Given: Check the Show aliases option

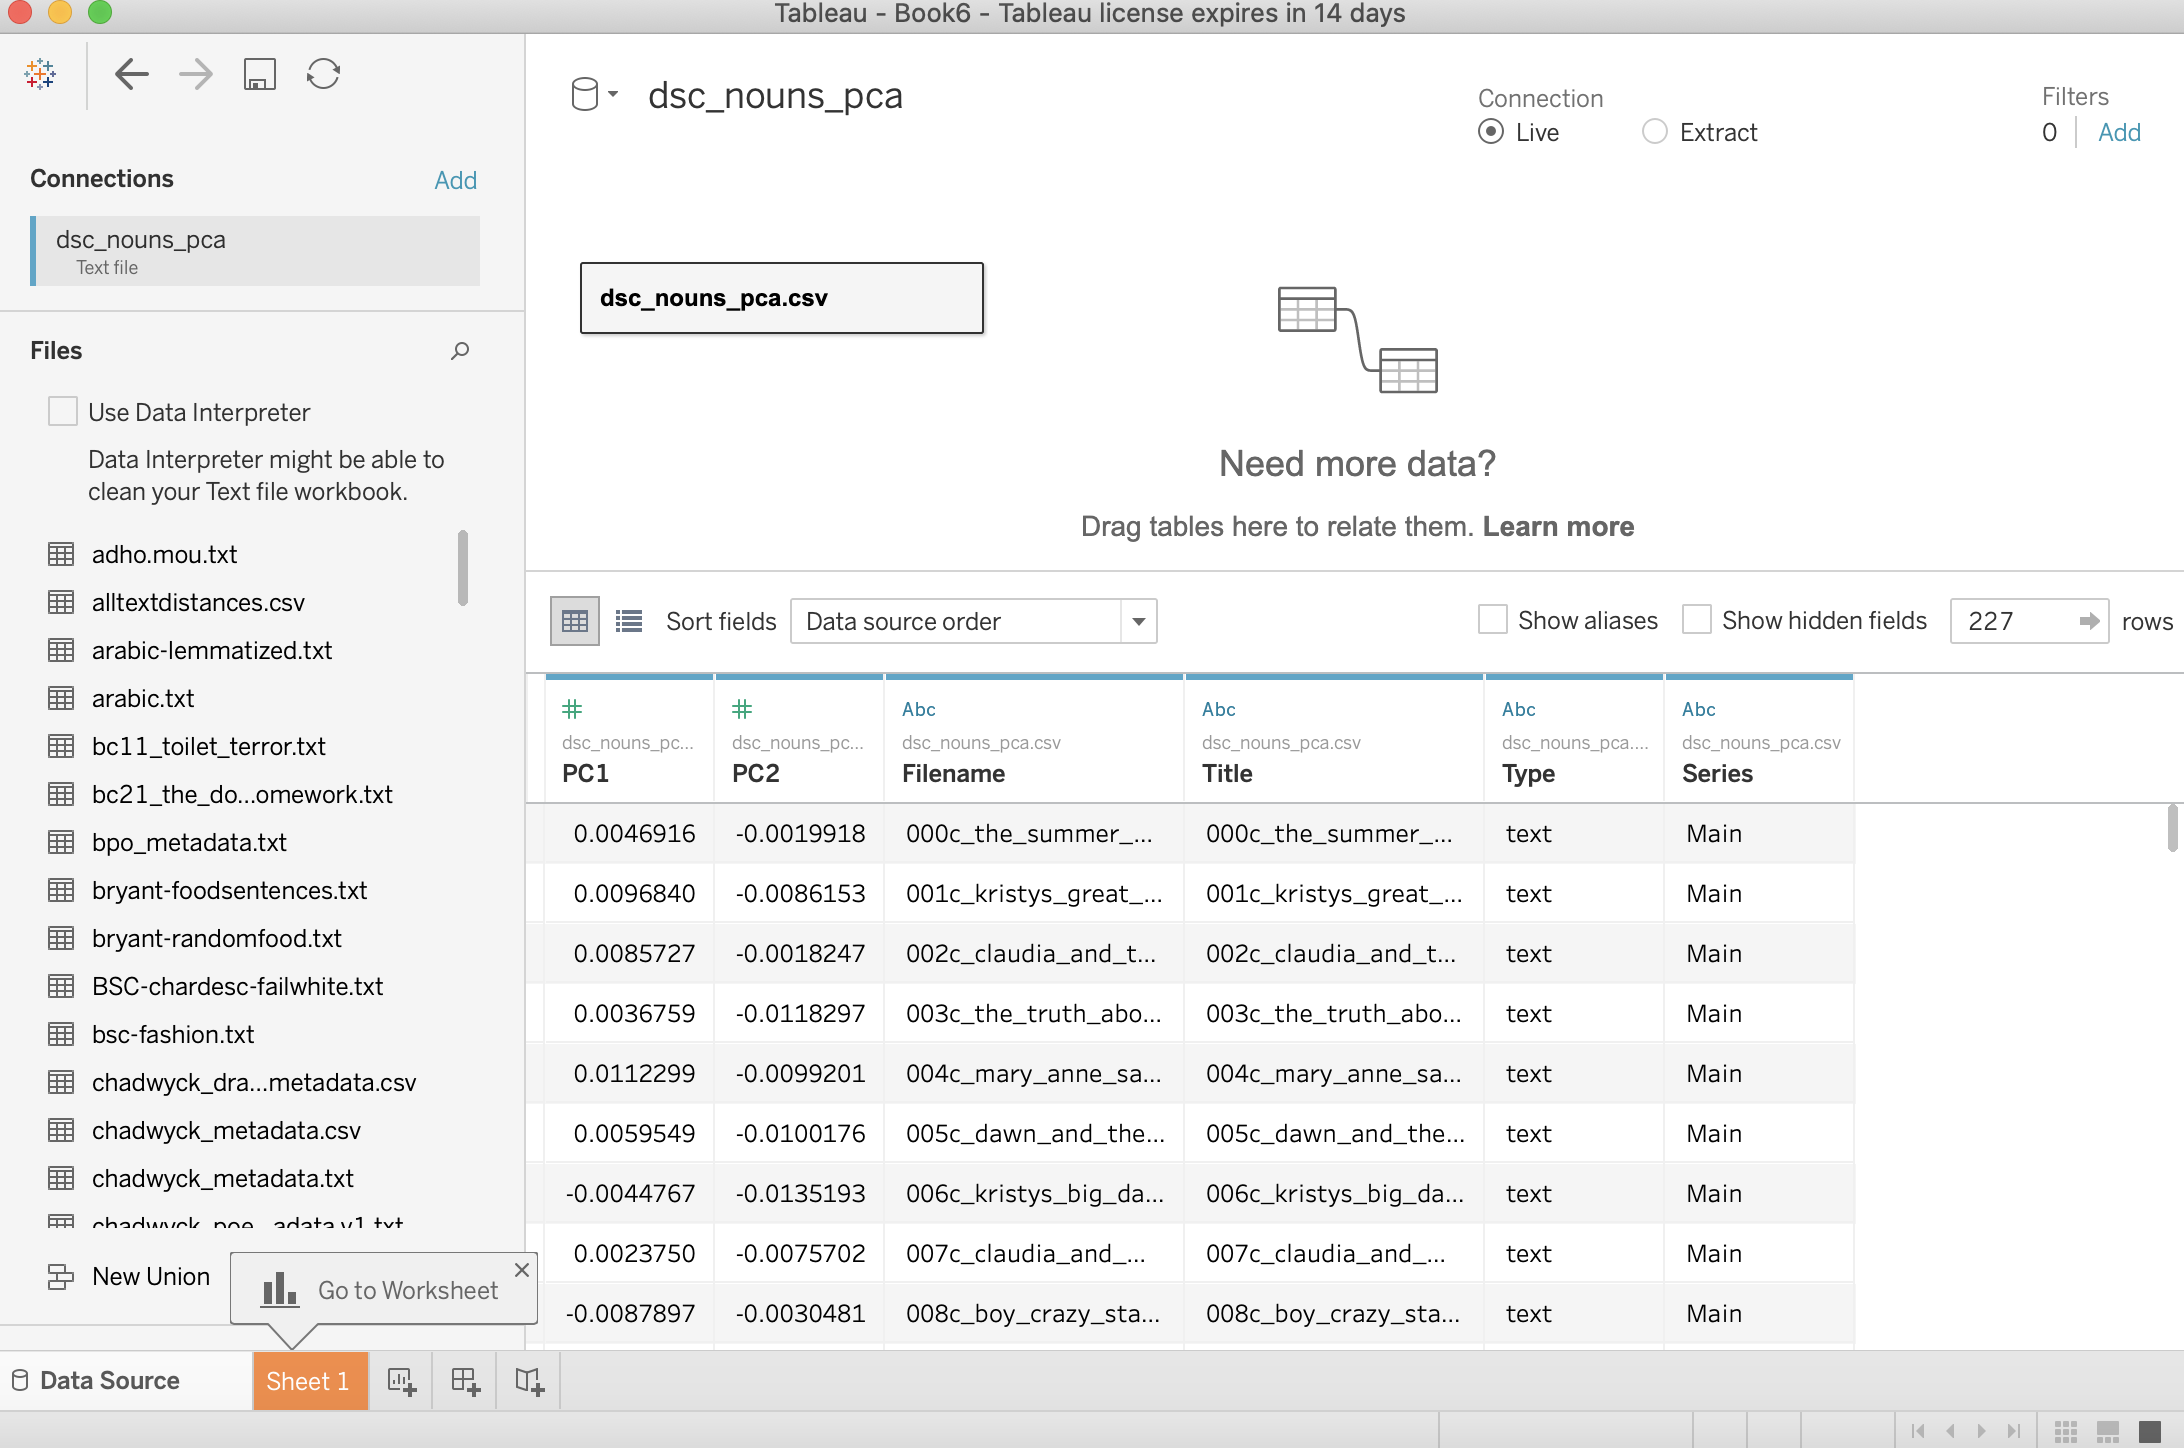Looking at the screenshot, I should pos(1492,620).
